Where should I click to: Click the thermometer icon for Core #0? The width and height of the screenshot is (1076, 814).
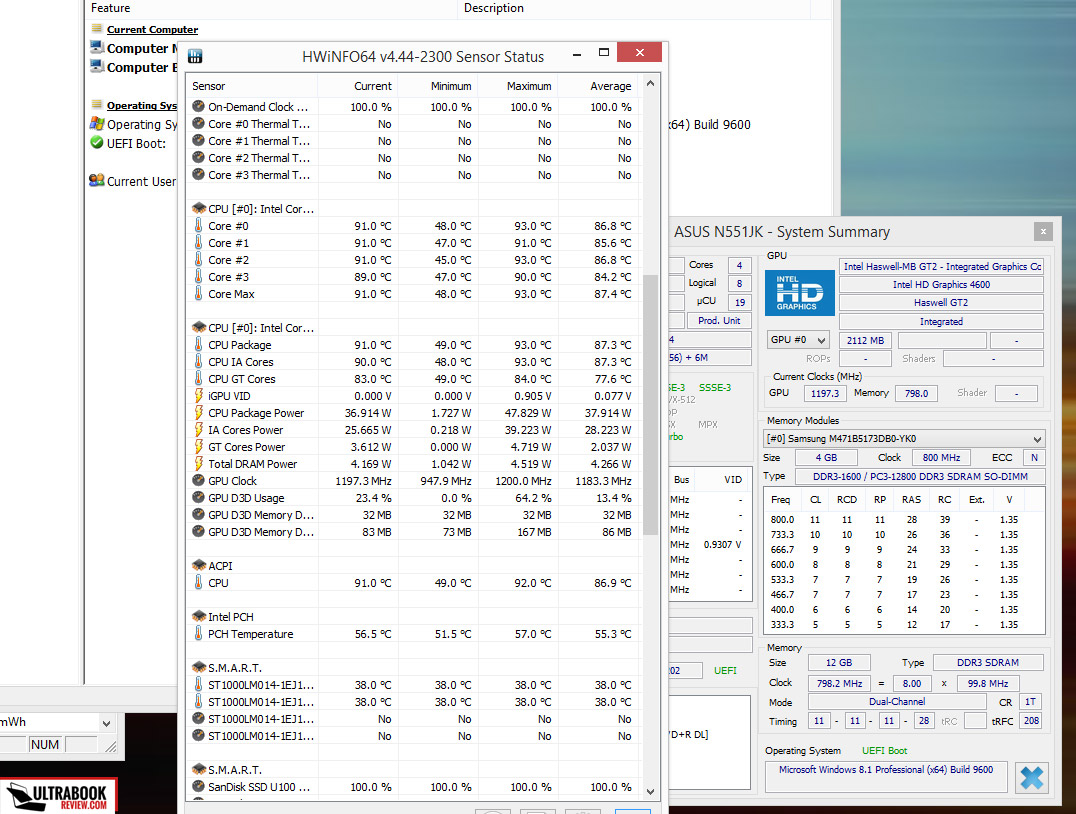click(198, 225)
